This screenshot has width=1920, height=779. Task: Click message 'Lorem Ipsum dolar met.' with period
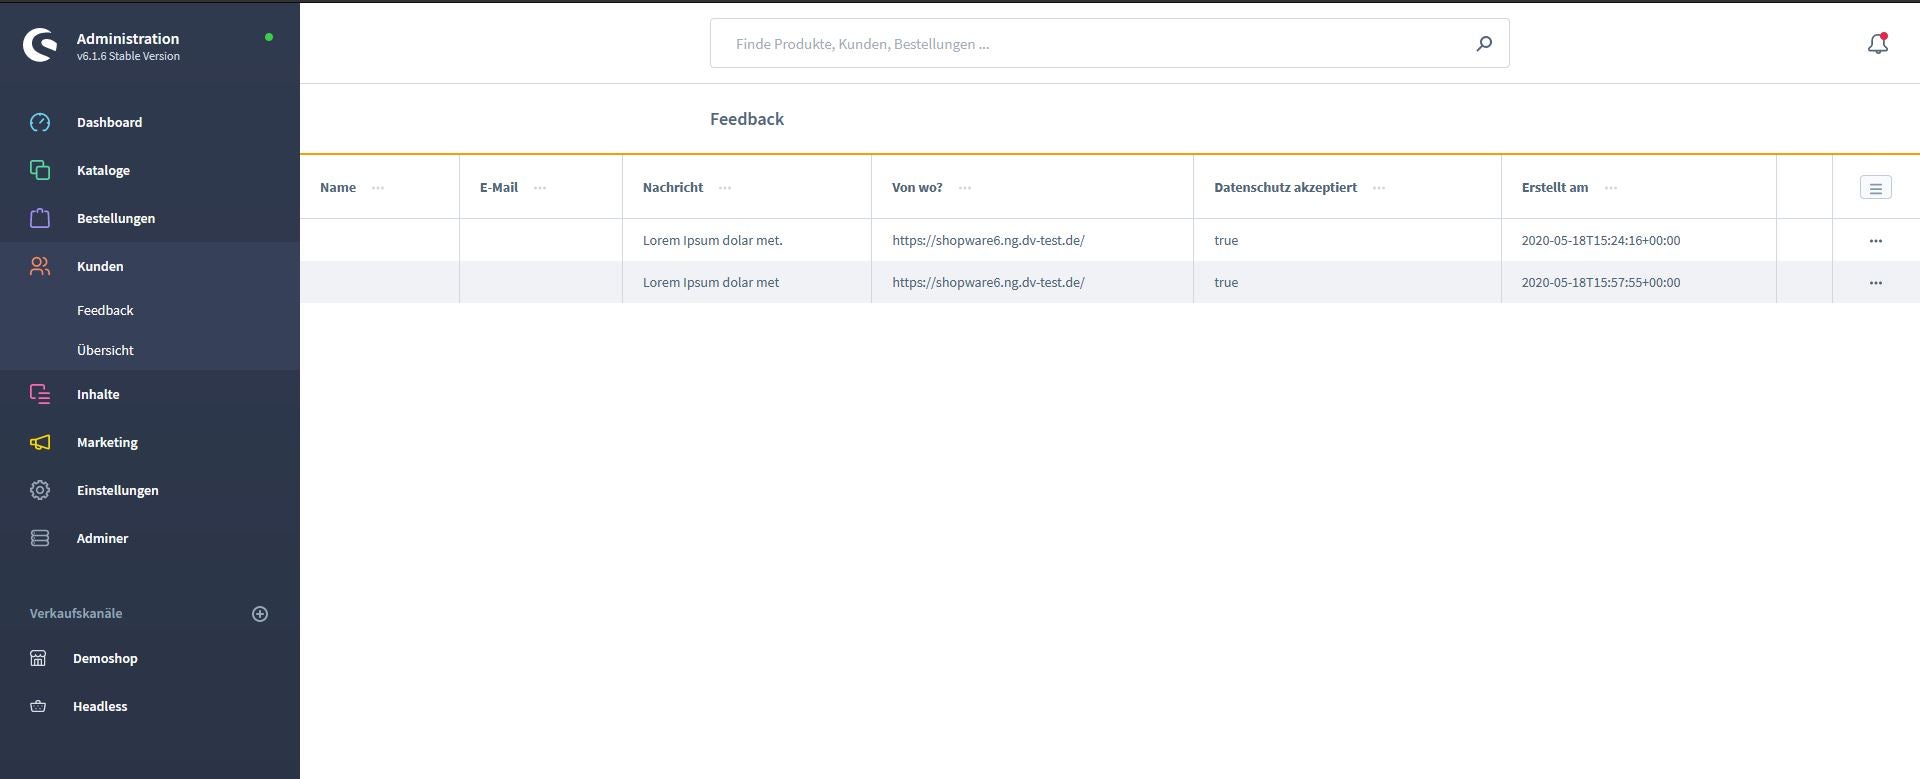[713, 240]
